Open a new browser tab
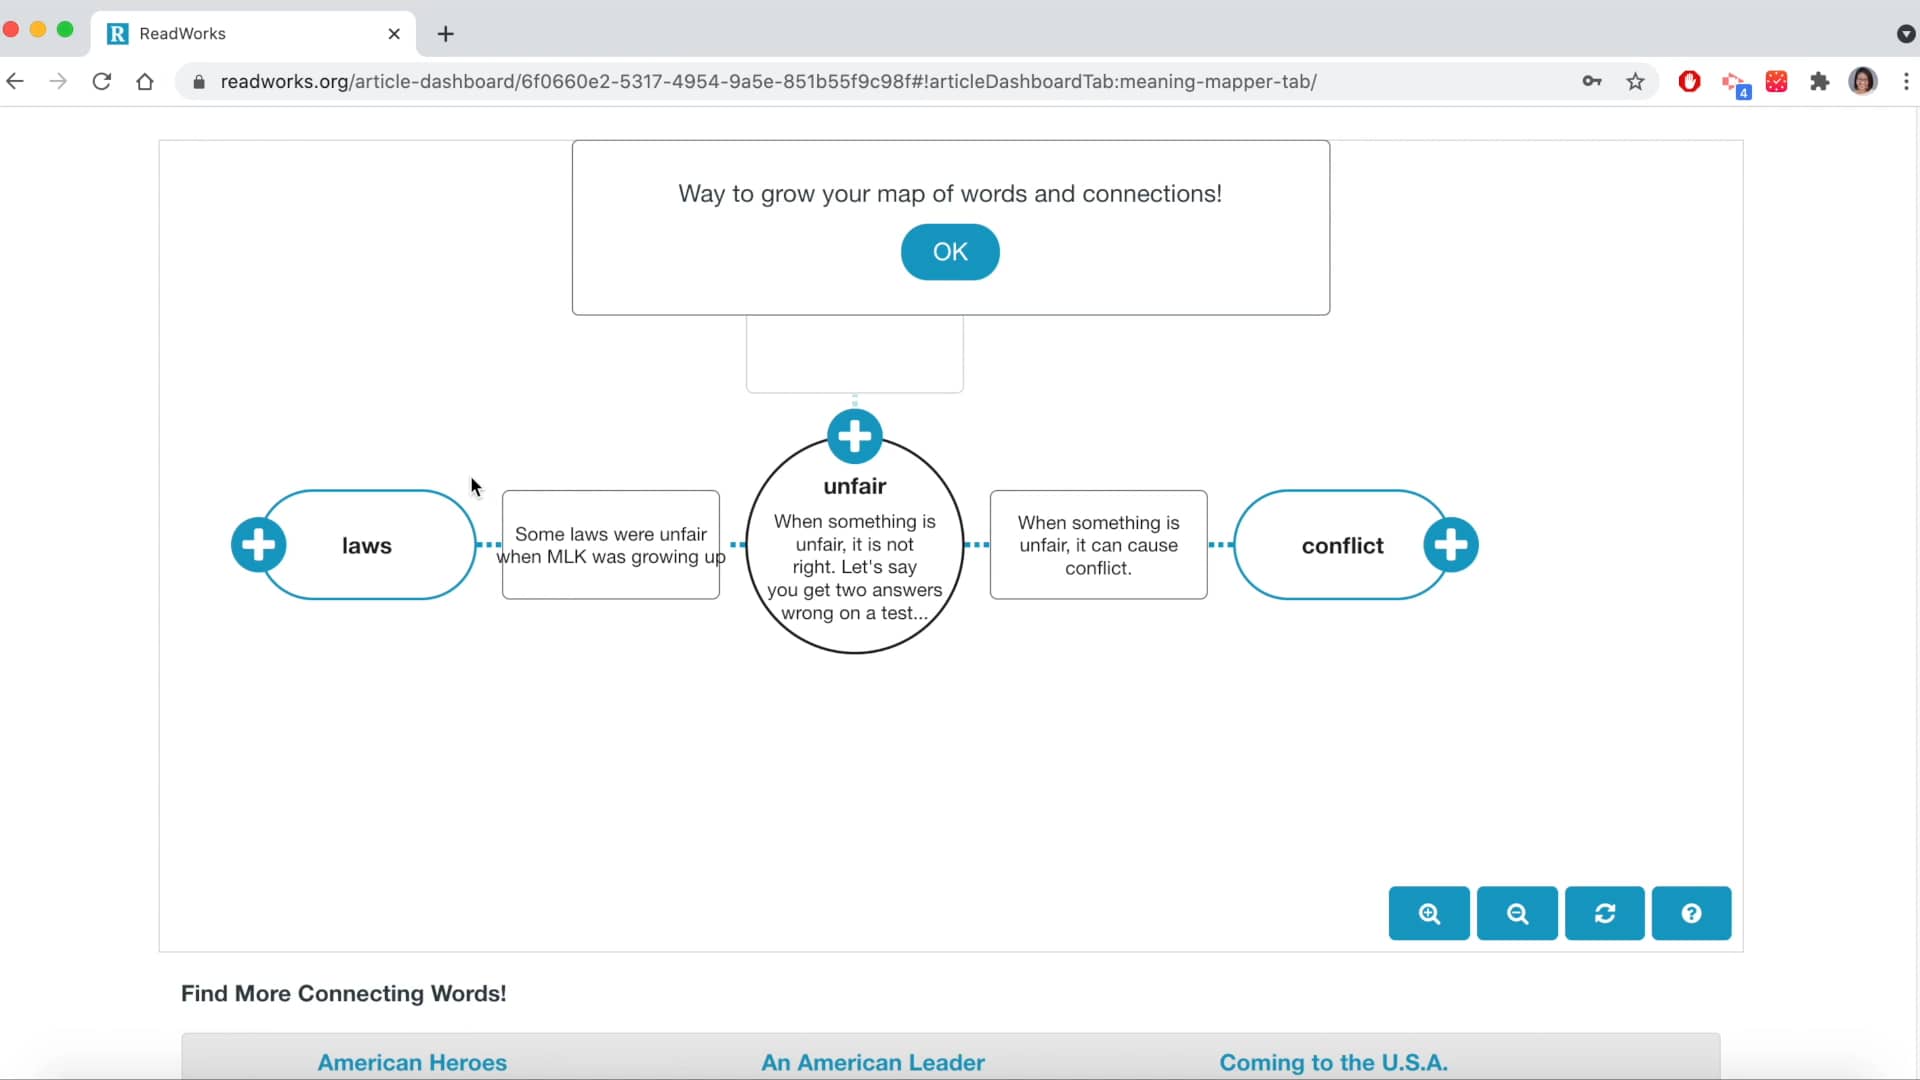This screenshot has height=1080, width=1920. 446,33
